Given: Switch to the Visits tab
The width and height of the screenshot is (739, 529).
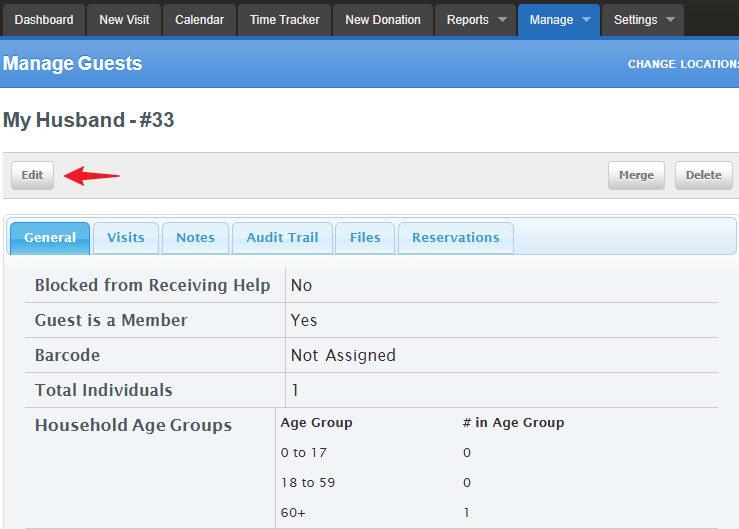Looking at the screenshot, I should pyautogui.click(x=126, y=238).
